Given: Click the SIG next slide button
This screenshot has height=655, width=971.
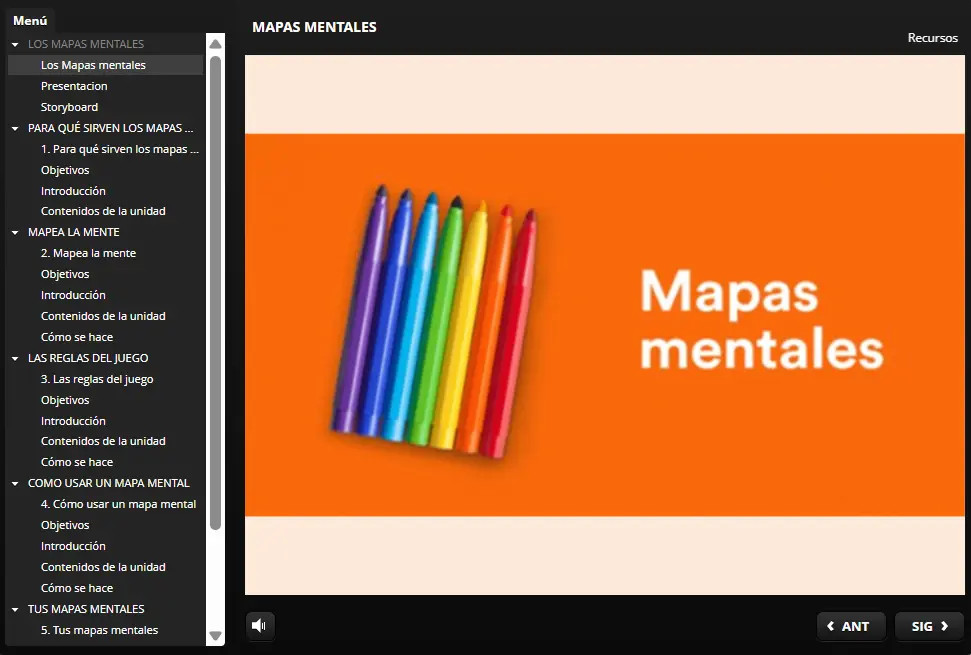Looking at the screenshot, I should [929, 626].
